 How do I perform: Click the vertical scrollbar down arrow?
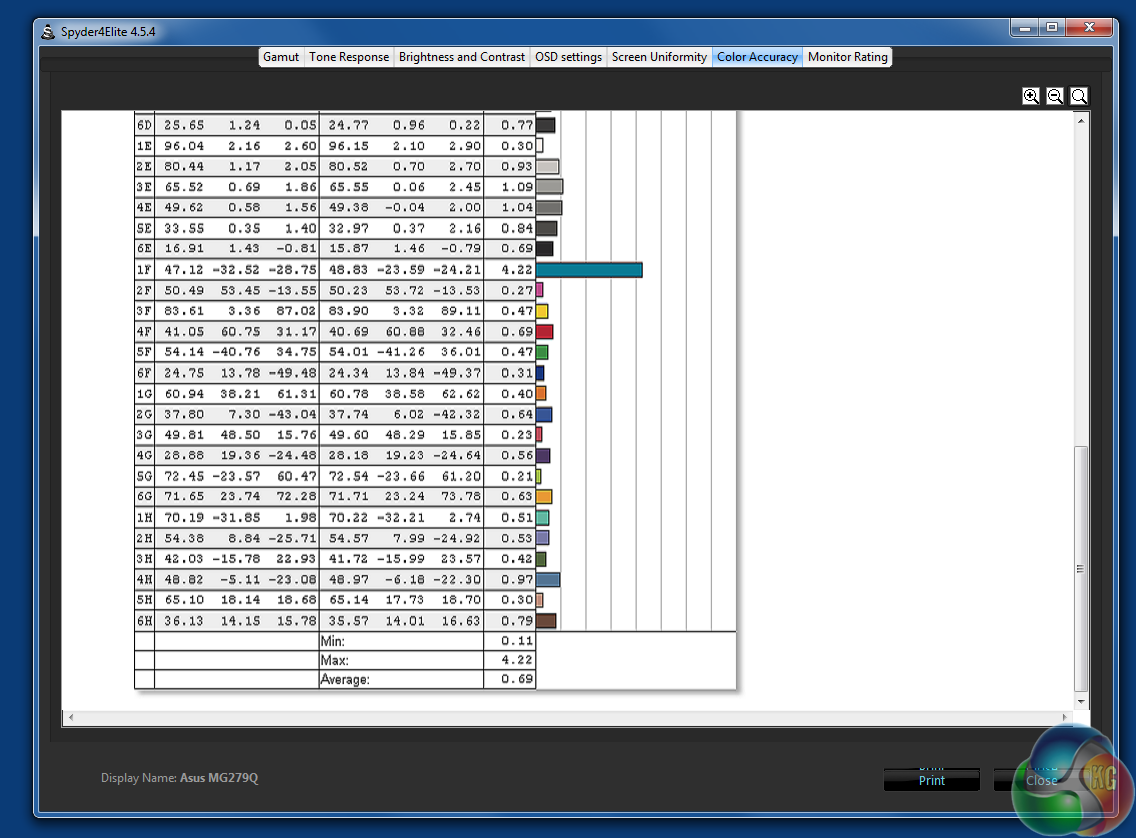coord(1081,701)
